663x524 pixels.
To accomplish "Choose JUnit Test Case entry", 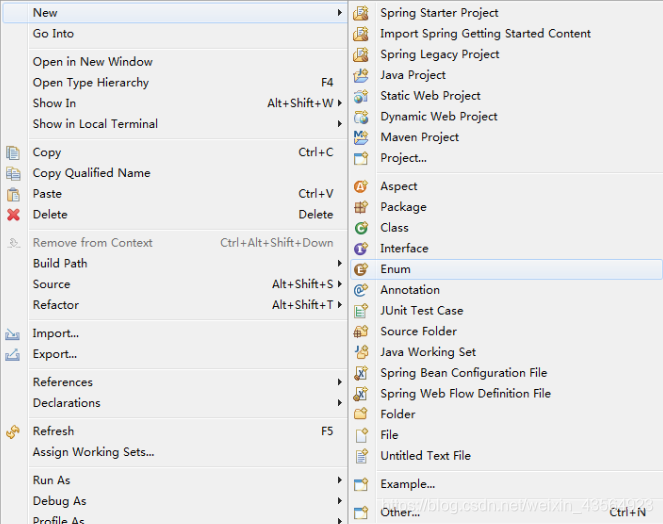I will (506, 311).
